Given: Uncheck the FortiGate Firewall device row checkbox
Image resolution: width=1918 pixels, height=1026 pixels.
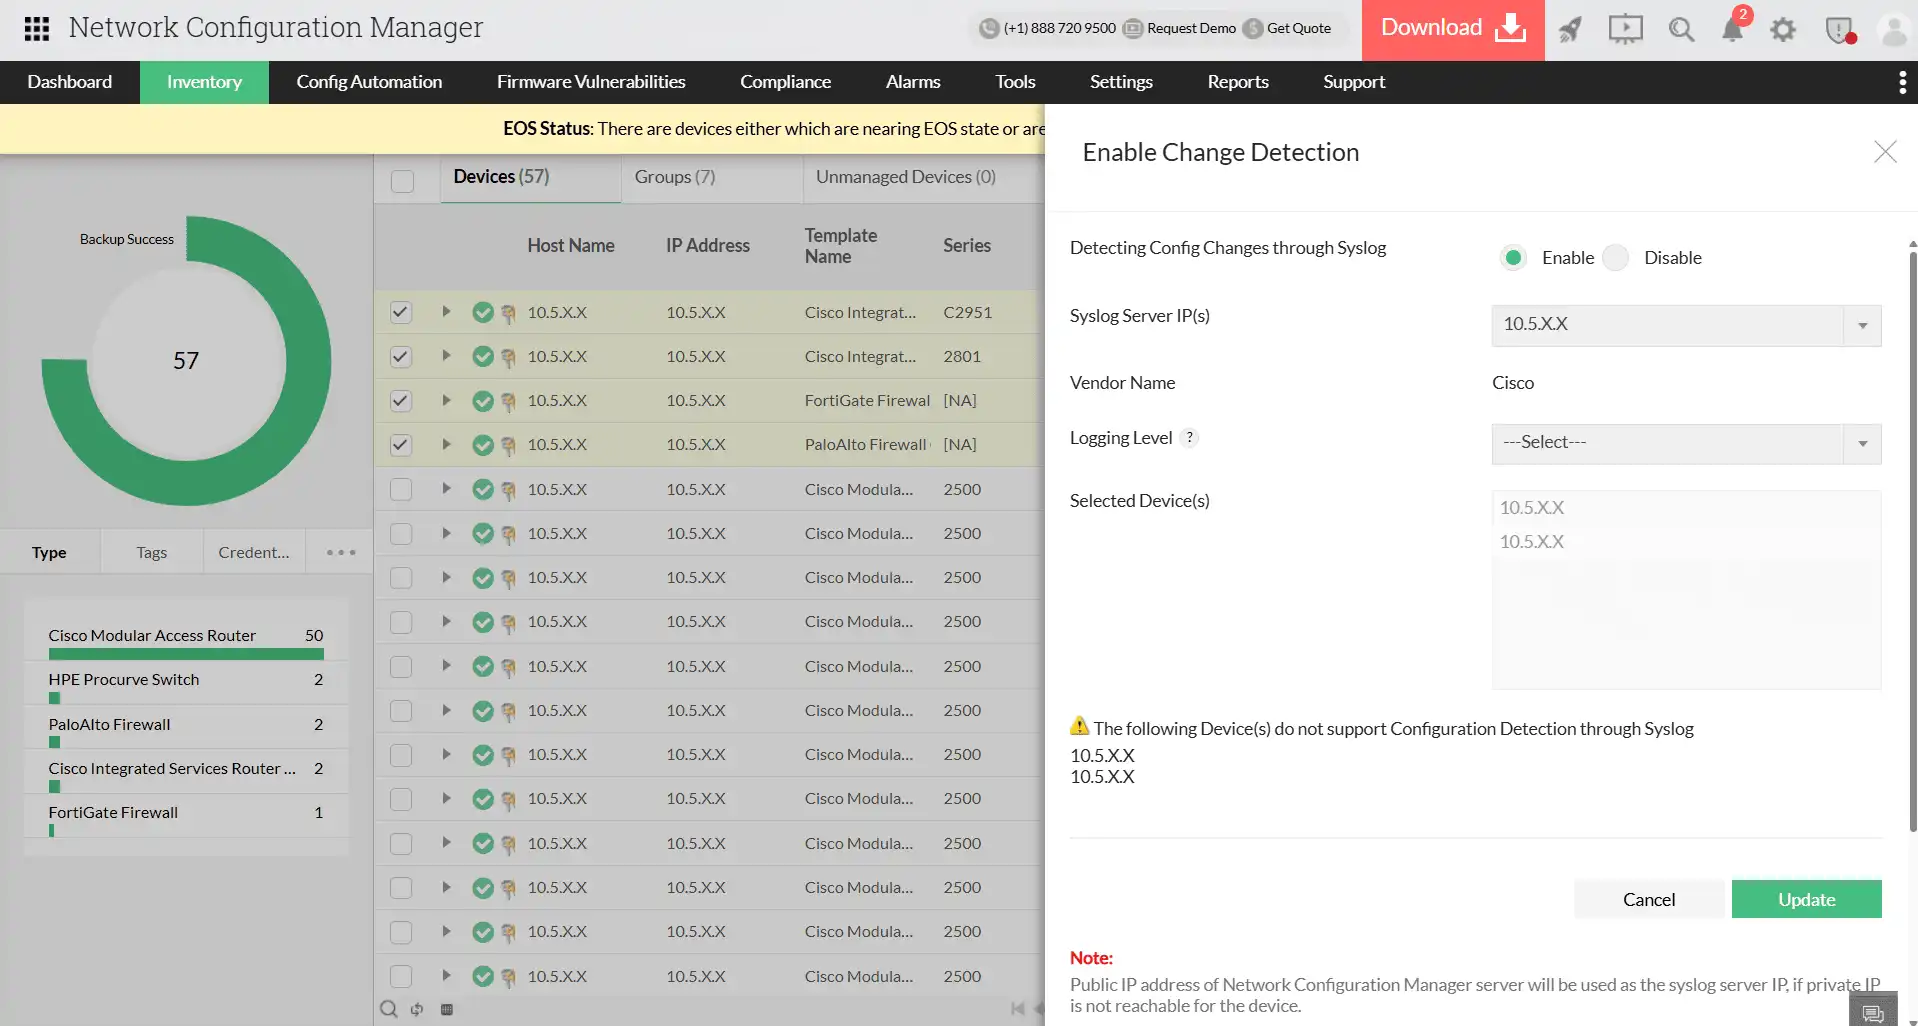Looking at the screenshot, I should point(401,401).
